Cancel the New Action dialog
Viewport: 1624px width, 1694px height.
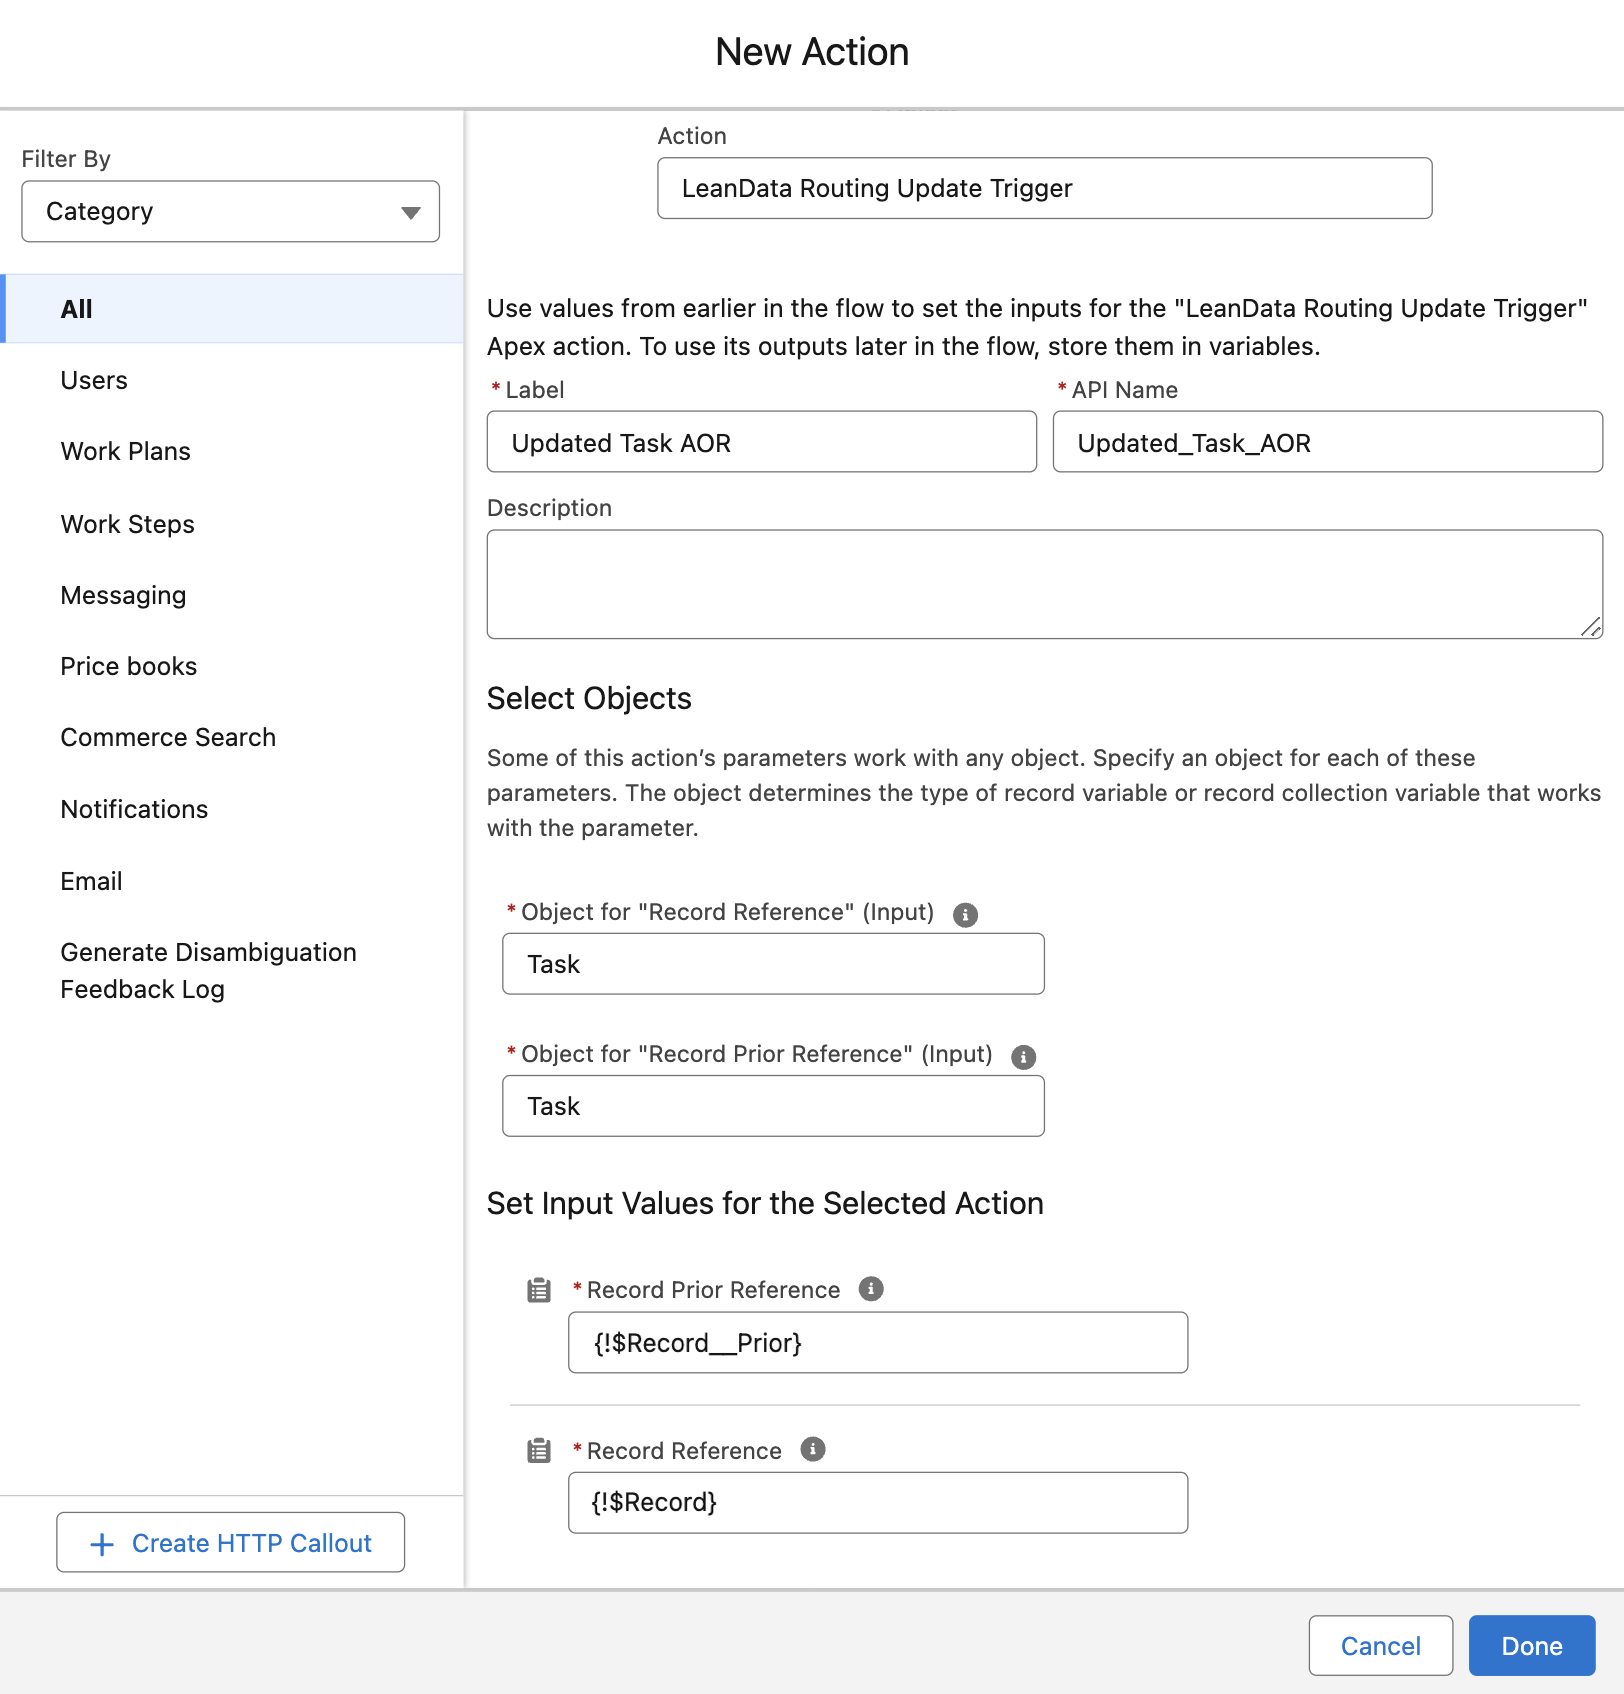pos(1380,1646)
